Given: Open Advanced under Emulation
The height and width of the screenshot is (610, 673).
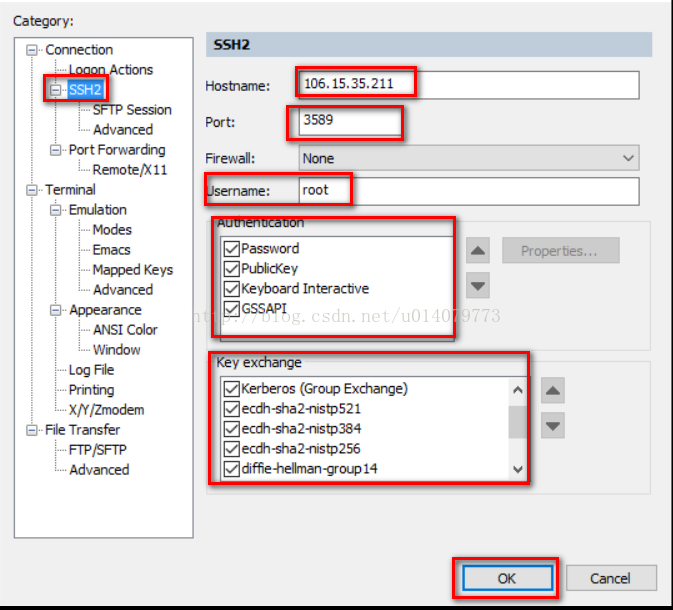Looking at the screenshot, I should coord(123,290).
